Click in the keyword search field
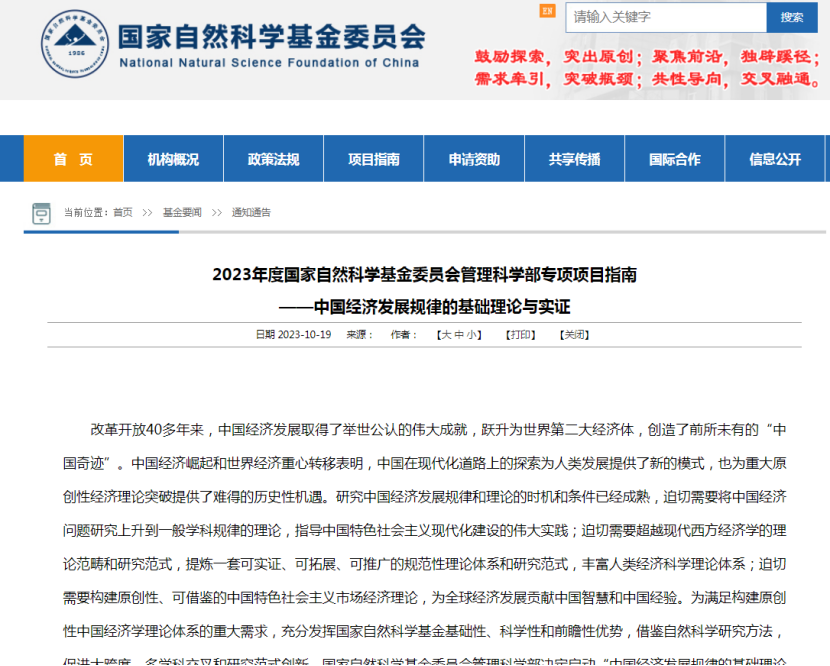 665,17
